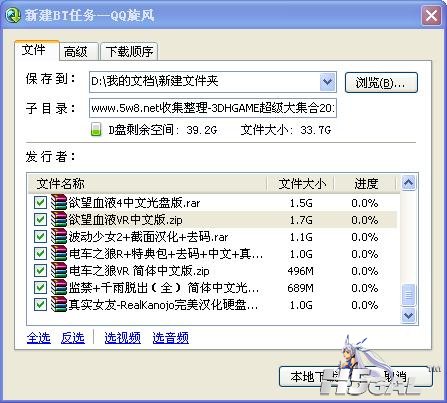Open the 保存到 path dropdown arrow

tap(327, 82)
